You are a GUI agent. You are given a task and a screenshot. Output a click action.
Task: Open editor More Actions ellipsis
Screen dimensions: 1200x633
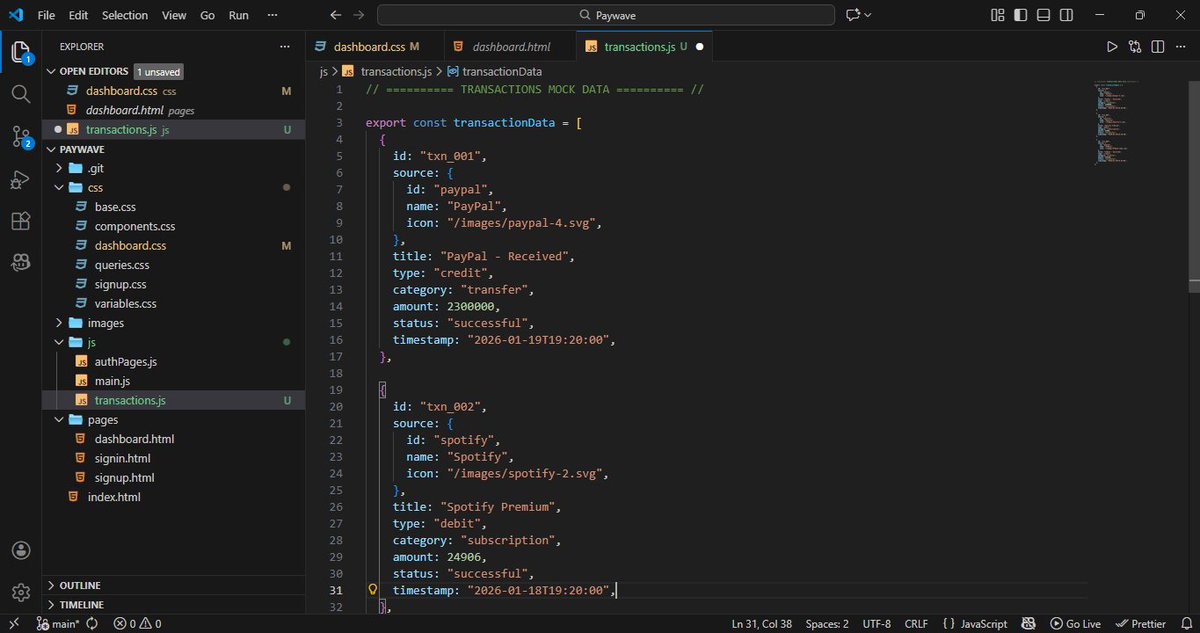(1181, 46)
